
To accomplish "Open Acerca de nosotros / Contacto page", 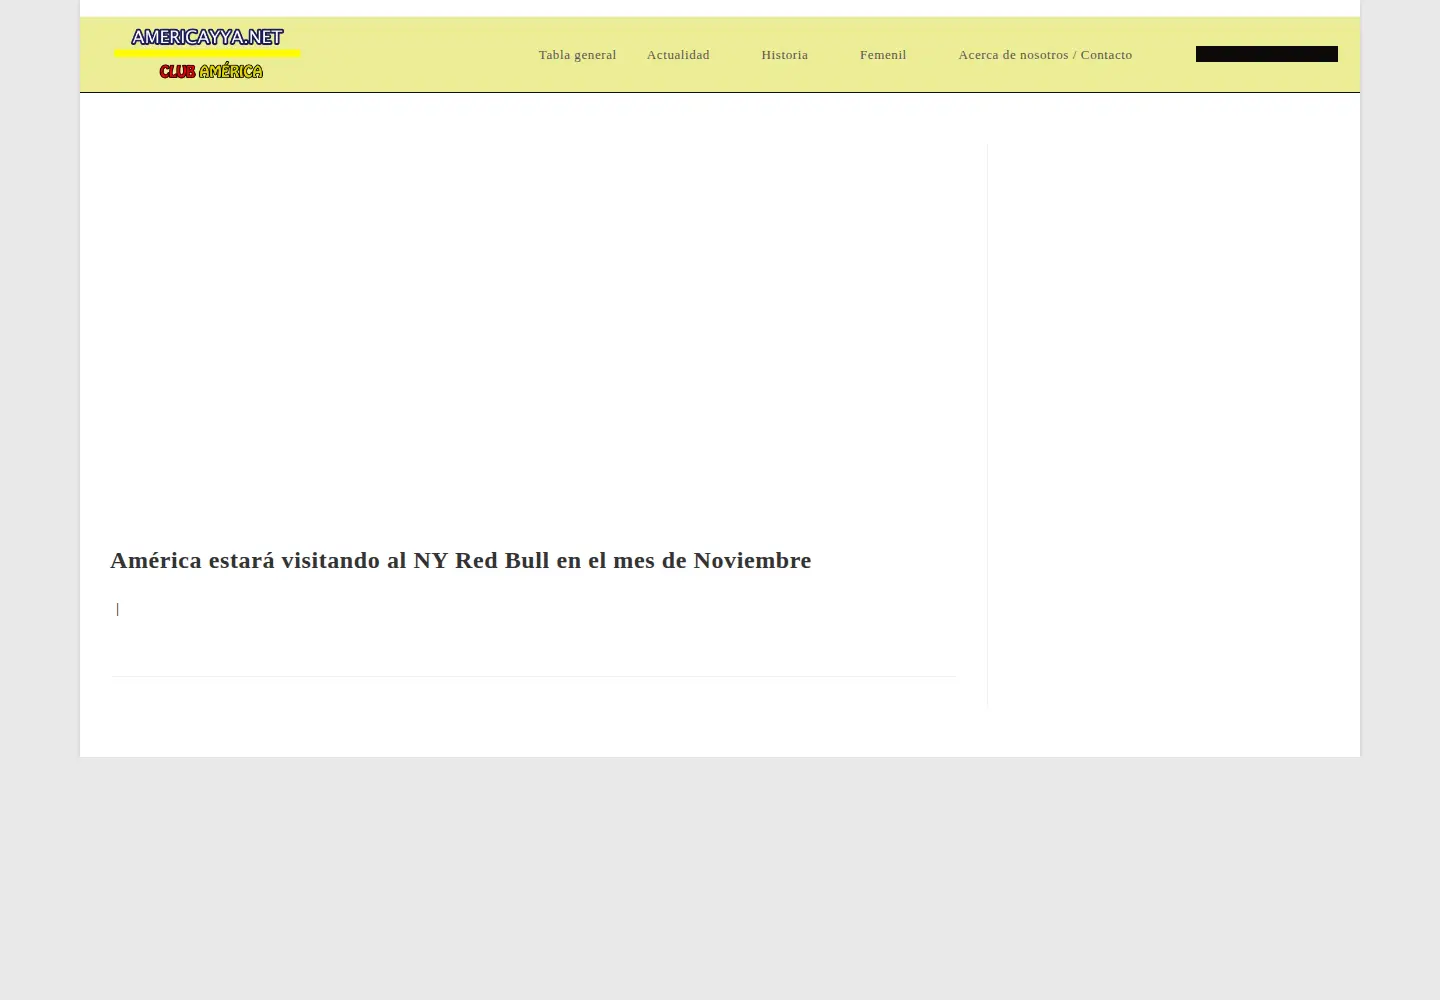I will point(1045,55).
